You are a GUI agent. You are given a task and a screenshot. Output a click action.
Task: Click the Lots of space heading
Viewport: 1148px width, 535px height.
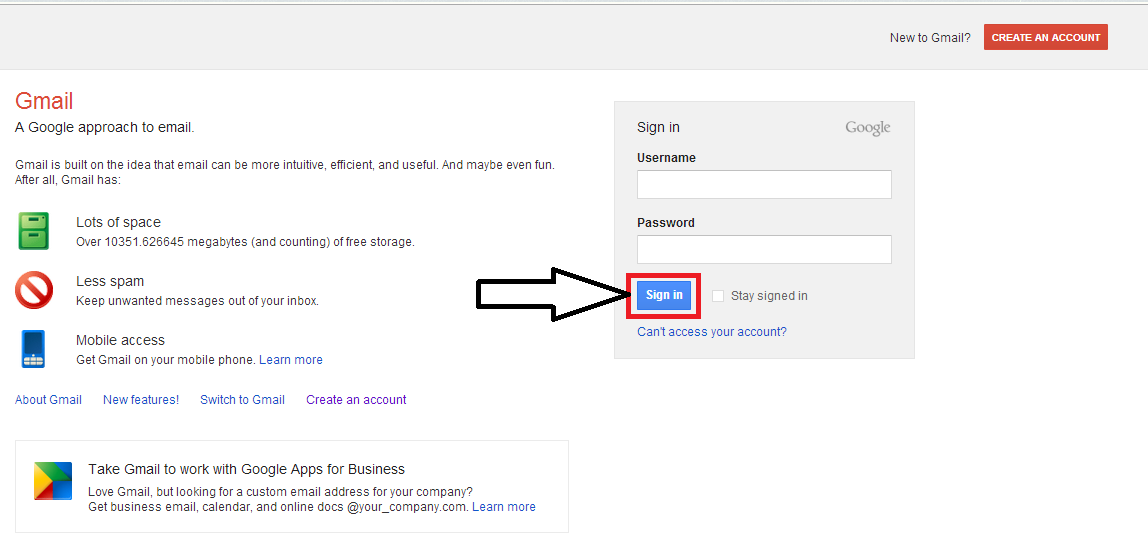tap(118, 222)
